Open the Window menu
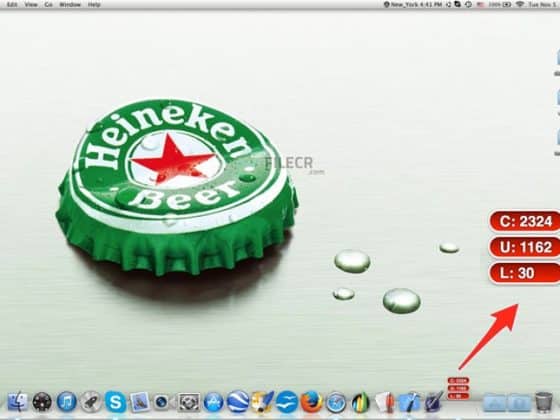This screenshot has width=560, height=420. click(x=70, y=5)
